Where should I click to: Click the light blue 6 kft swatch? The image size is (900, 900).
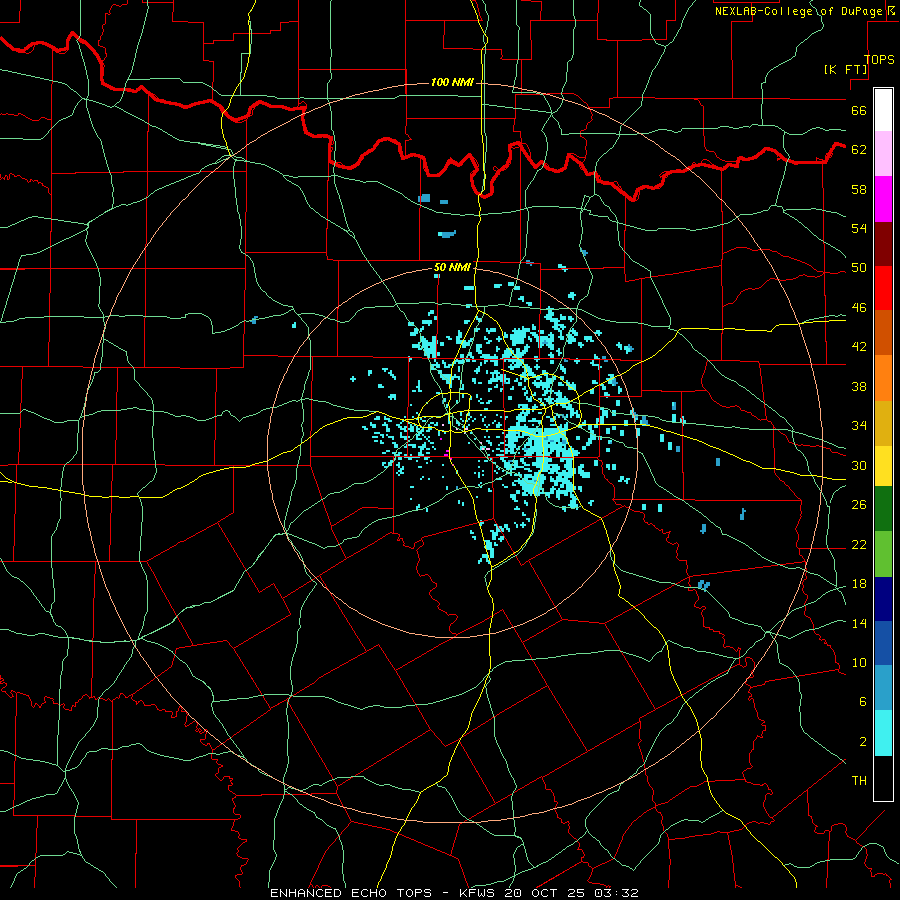coord(883,688)
